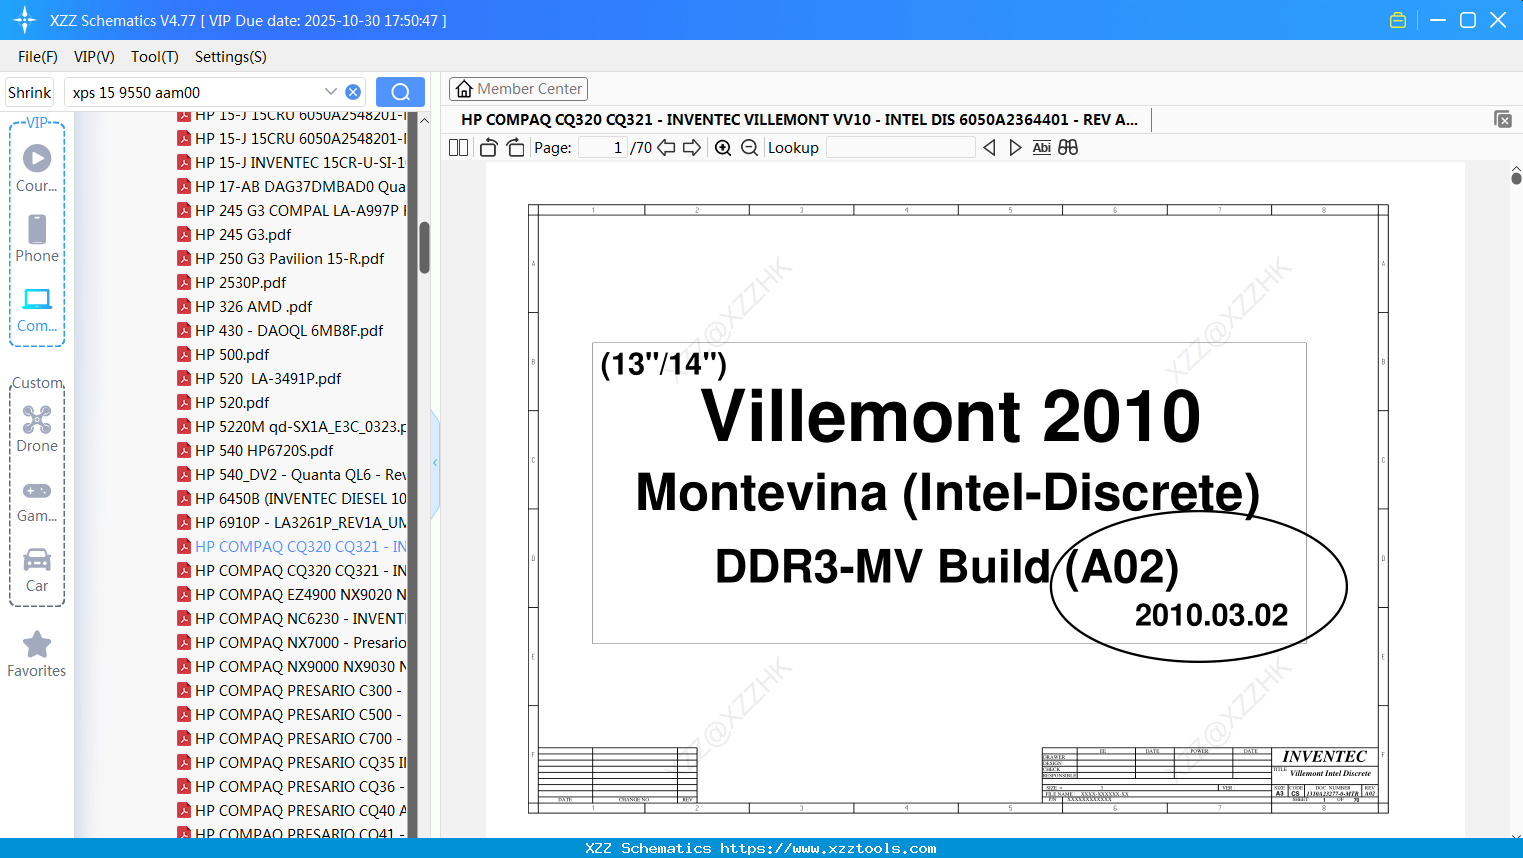Open HP 245 G3 COMPAL LA-A997P file
This screenshot has height=858, width=1523.
[291, 210]
